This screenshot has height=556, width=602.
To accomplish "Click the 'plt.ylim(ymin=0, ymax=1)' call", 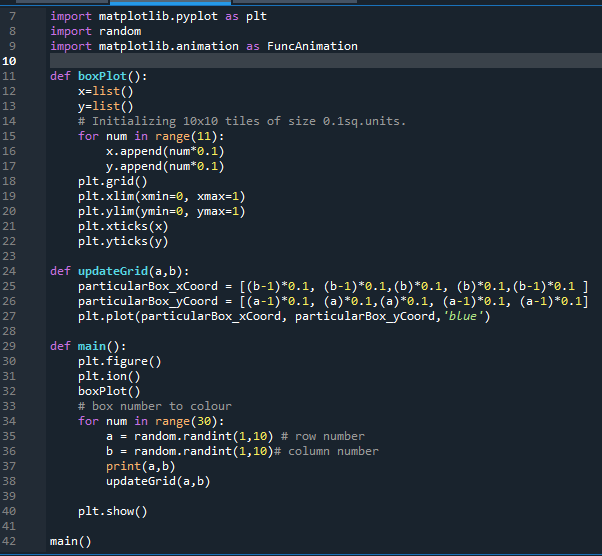I will 162,211.
